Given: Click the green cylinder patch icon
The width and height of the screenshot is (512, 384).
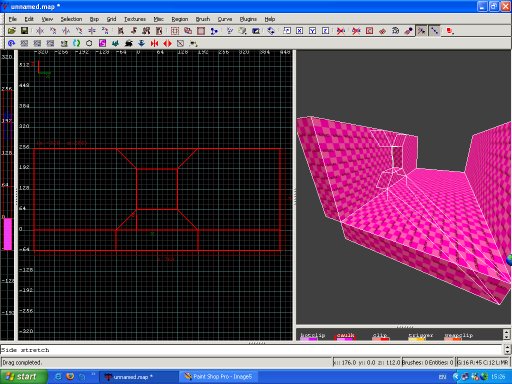Looking at the screenshot, I should [x=76, y=43].
